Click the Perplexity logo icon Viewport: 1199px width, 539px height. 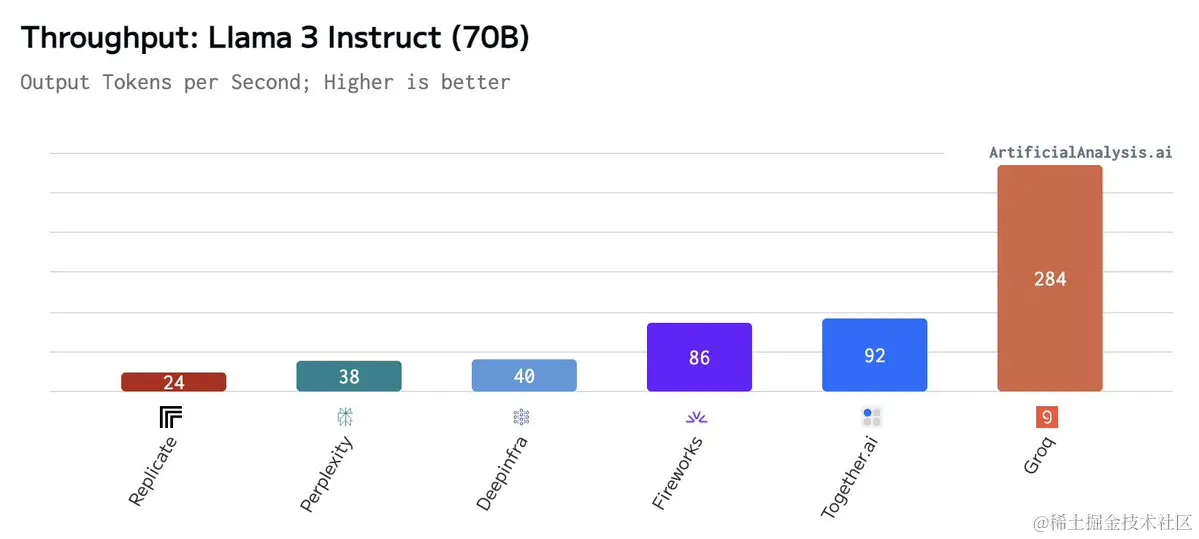click(346, 417)
